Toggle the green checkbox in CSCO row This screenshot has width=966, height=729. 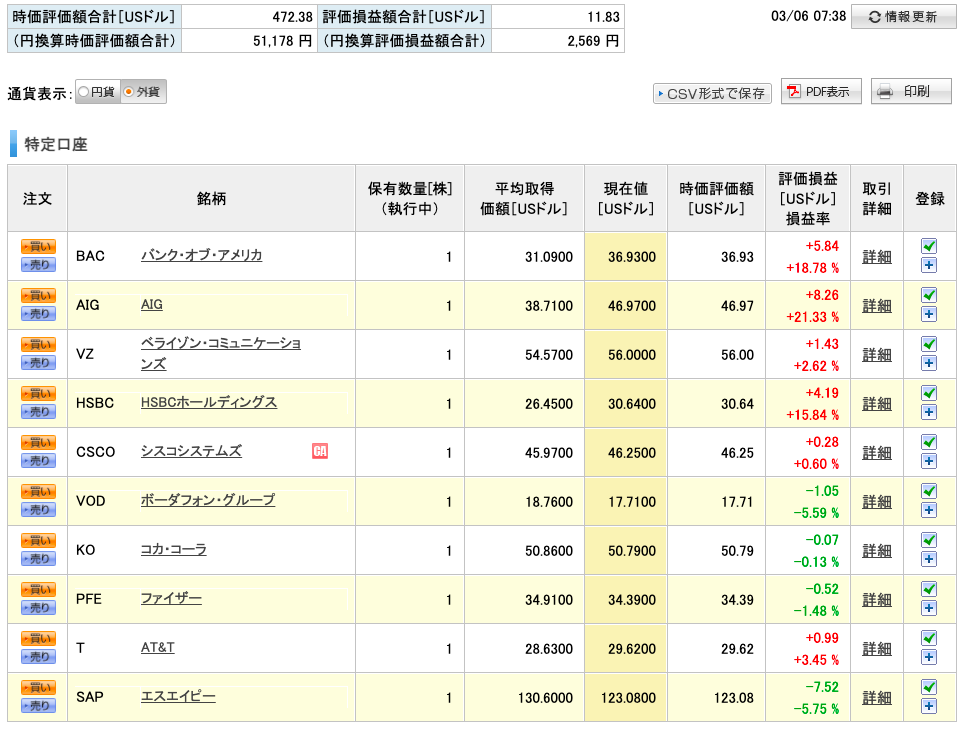pos(929,442)
